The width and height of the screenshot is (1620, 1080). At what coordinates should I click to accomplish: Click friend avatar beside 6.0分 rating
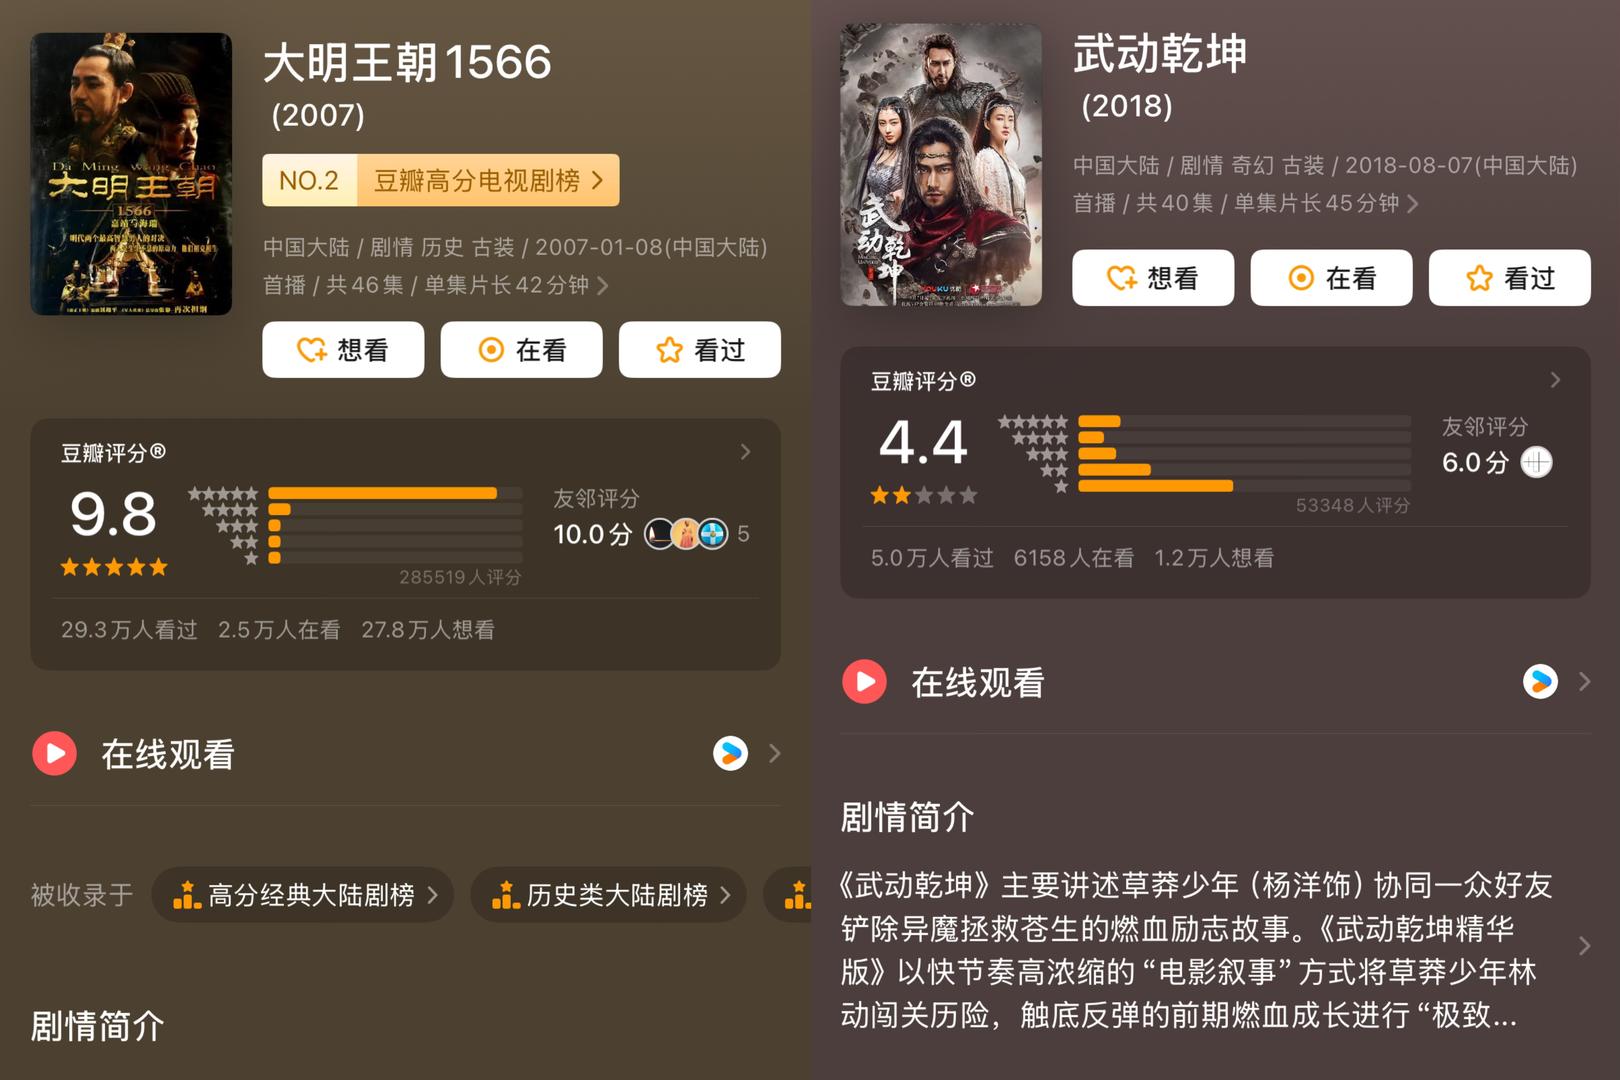click(1536, 462)
